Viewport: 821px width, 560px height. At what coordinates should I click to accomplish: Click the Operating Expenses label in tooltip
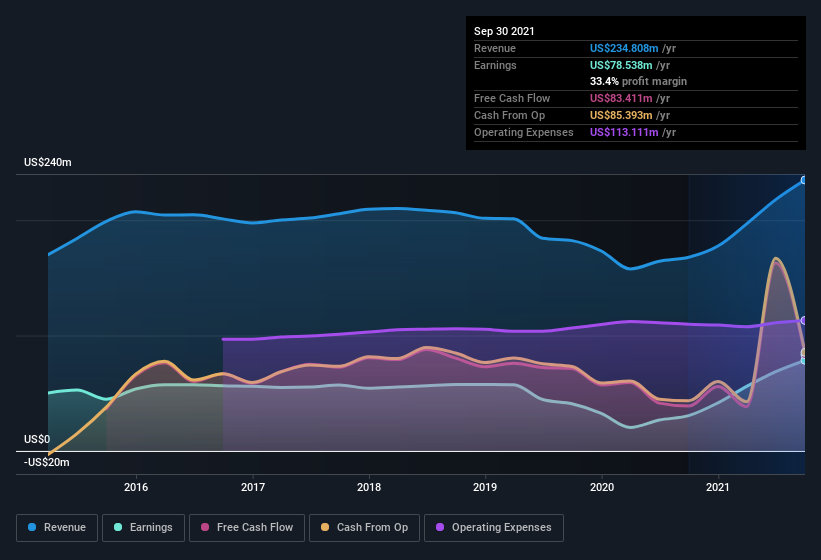pyautogui.click(x=524, y=132)
